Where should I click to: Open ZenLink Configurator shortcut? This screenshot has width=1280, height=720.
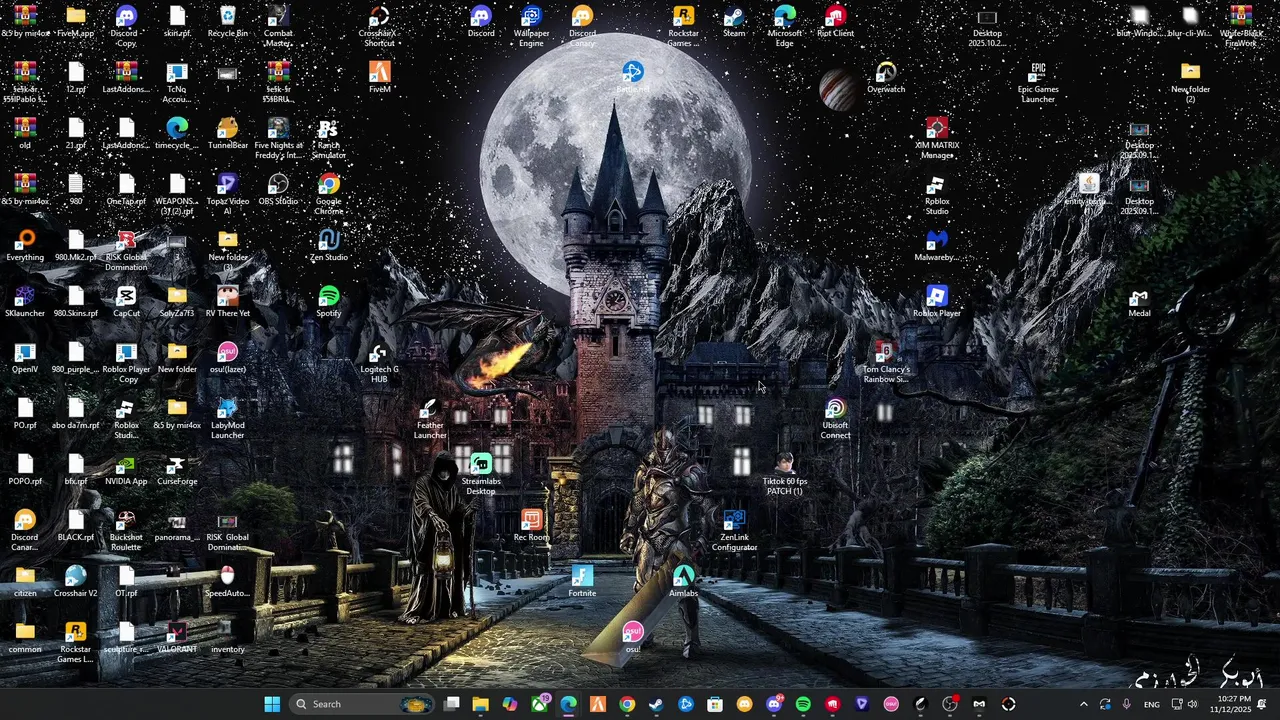click(x=734, y=530)
